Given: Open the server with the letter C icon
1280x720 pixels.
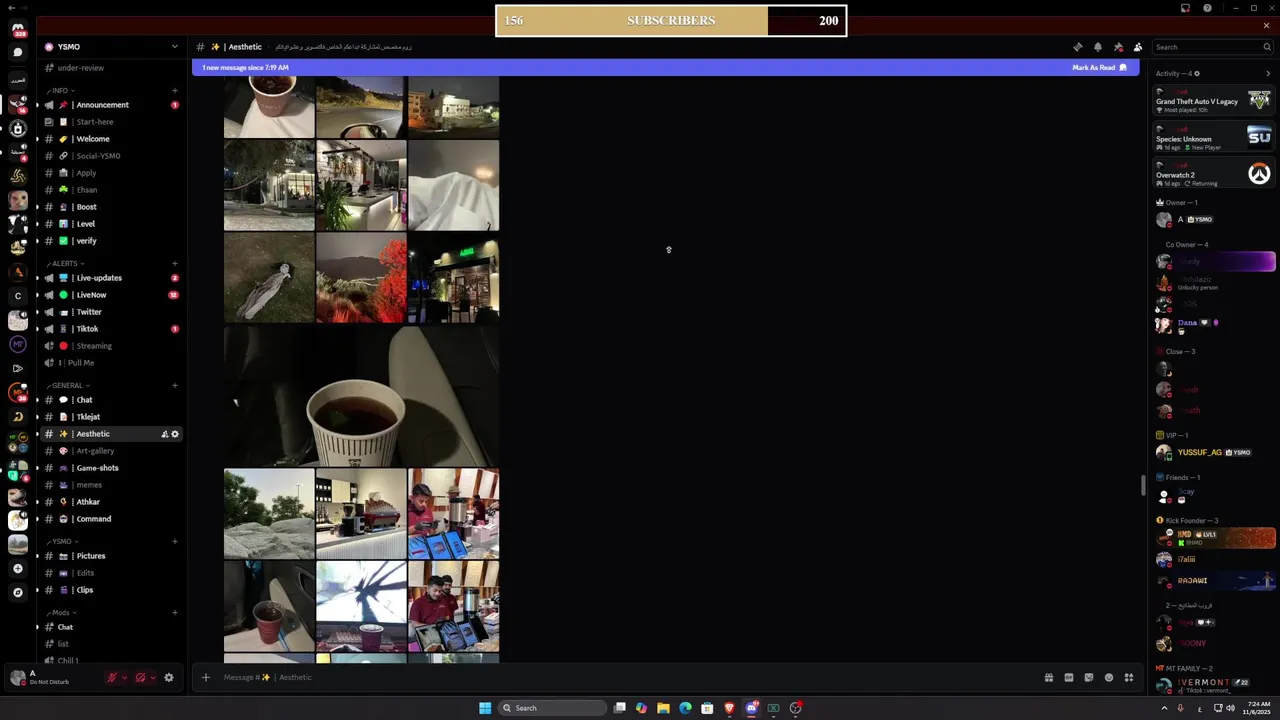Looking at the screenshot, I should 18,296.
